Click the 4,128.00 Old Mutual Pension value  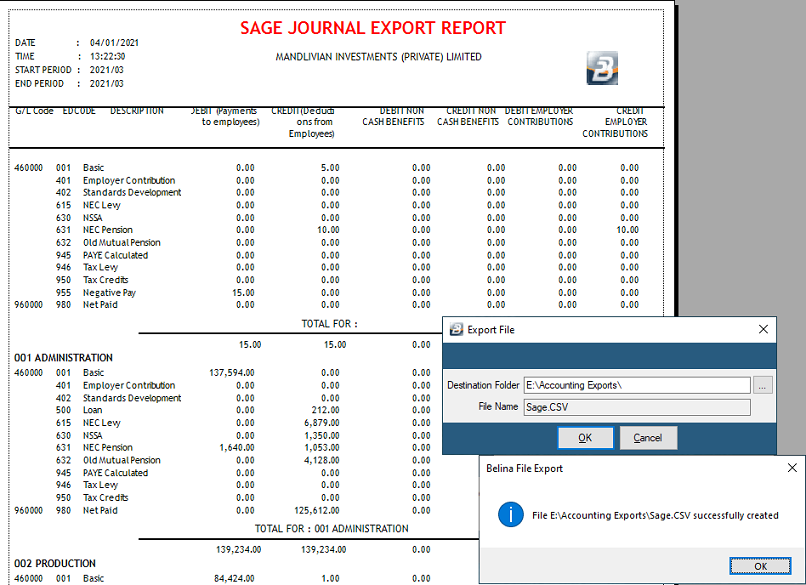pos(322,460)
